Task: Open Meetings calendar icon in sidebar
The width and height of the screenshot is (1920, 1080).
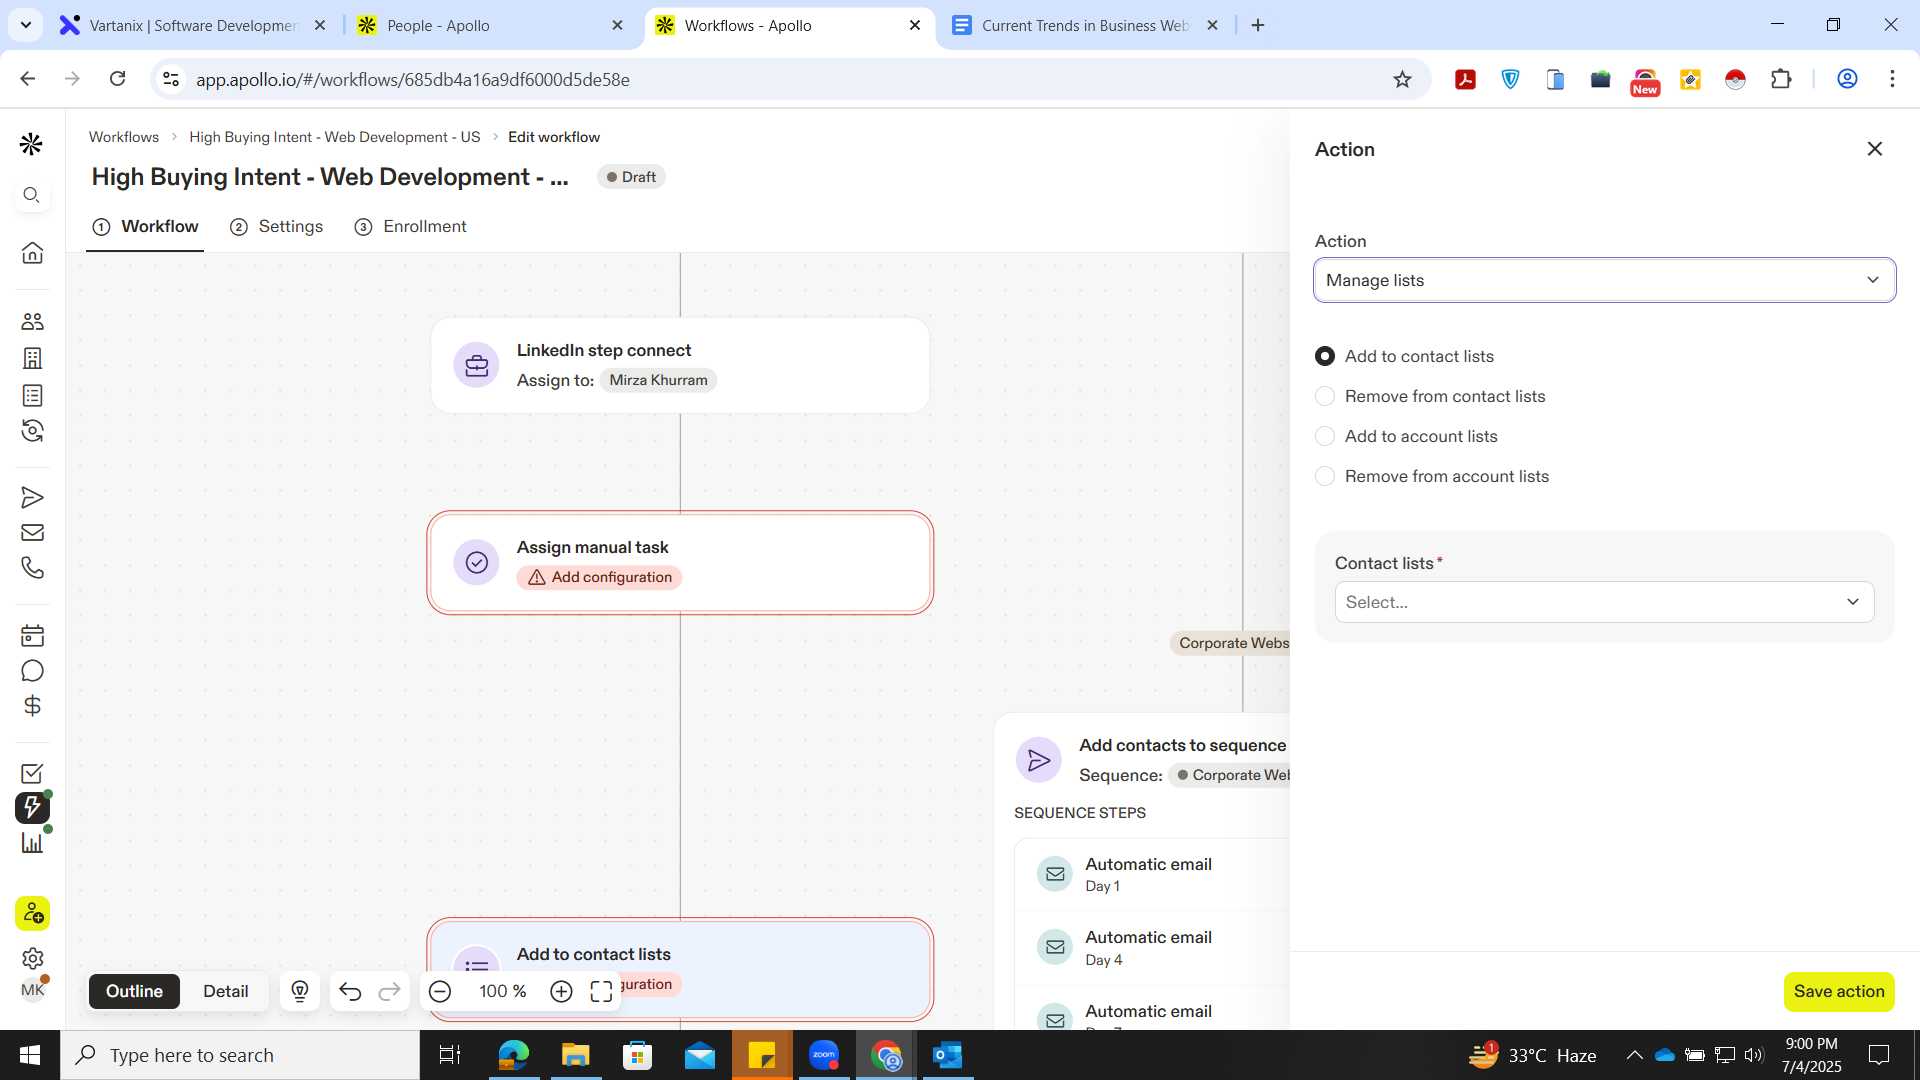Action: (x=32, y=635)
